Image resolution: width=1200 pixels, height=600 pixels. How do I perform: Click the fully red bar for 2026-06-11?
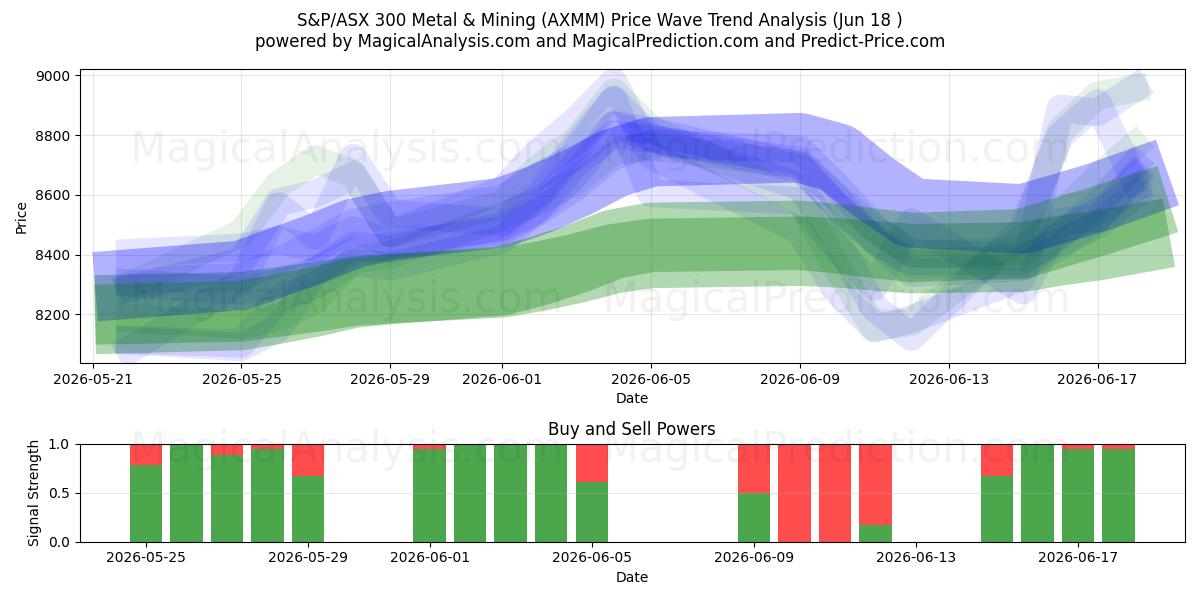(835, 493)
